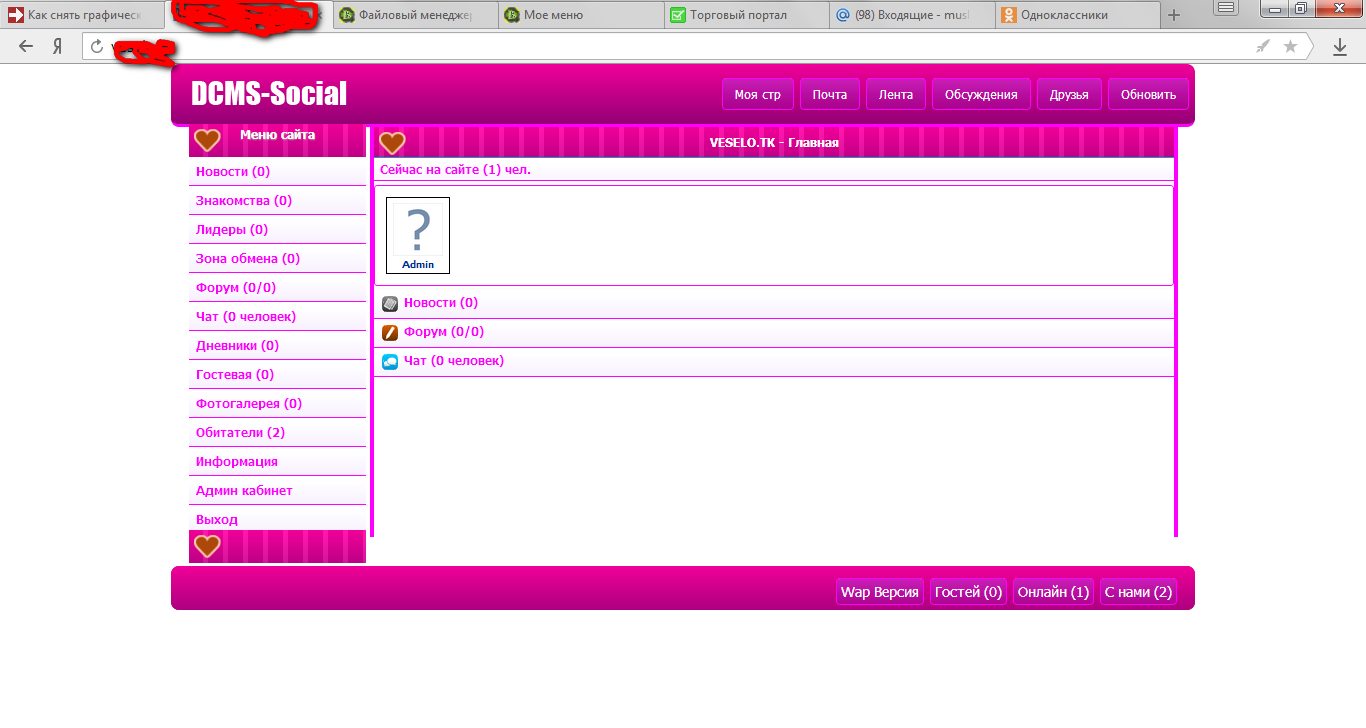Open 'Обитатели (2)' in the left menu
This screenshot has height=728, width=1366.
coord(278,433)
